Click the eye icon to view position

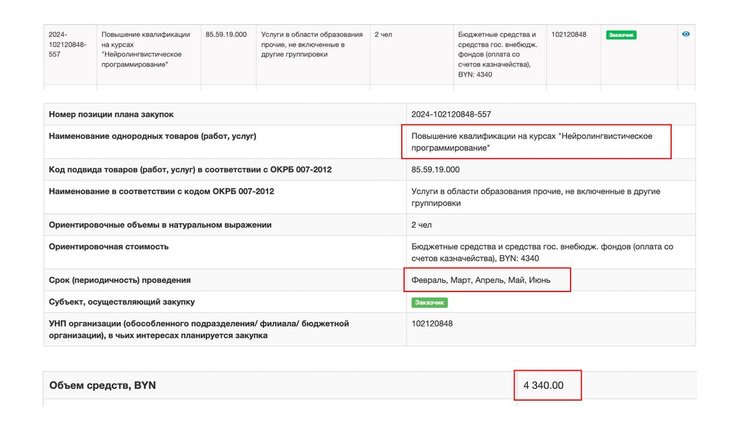[686, 34]
